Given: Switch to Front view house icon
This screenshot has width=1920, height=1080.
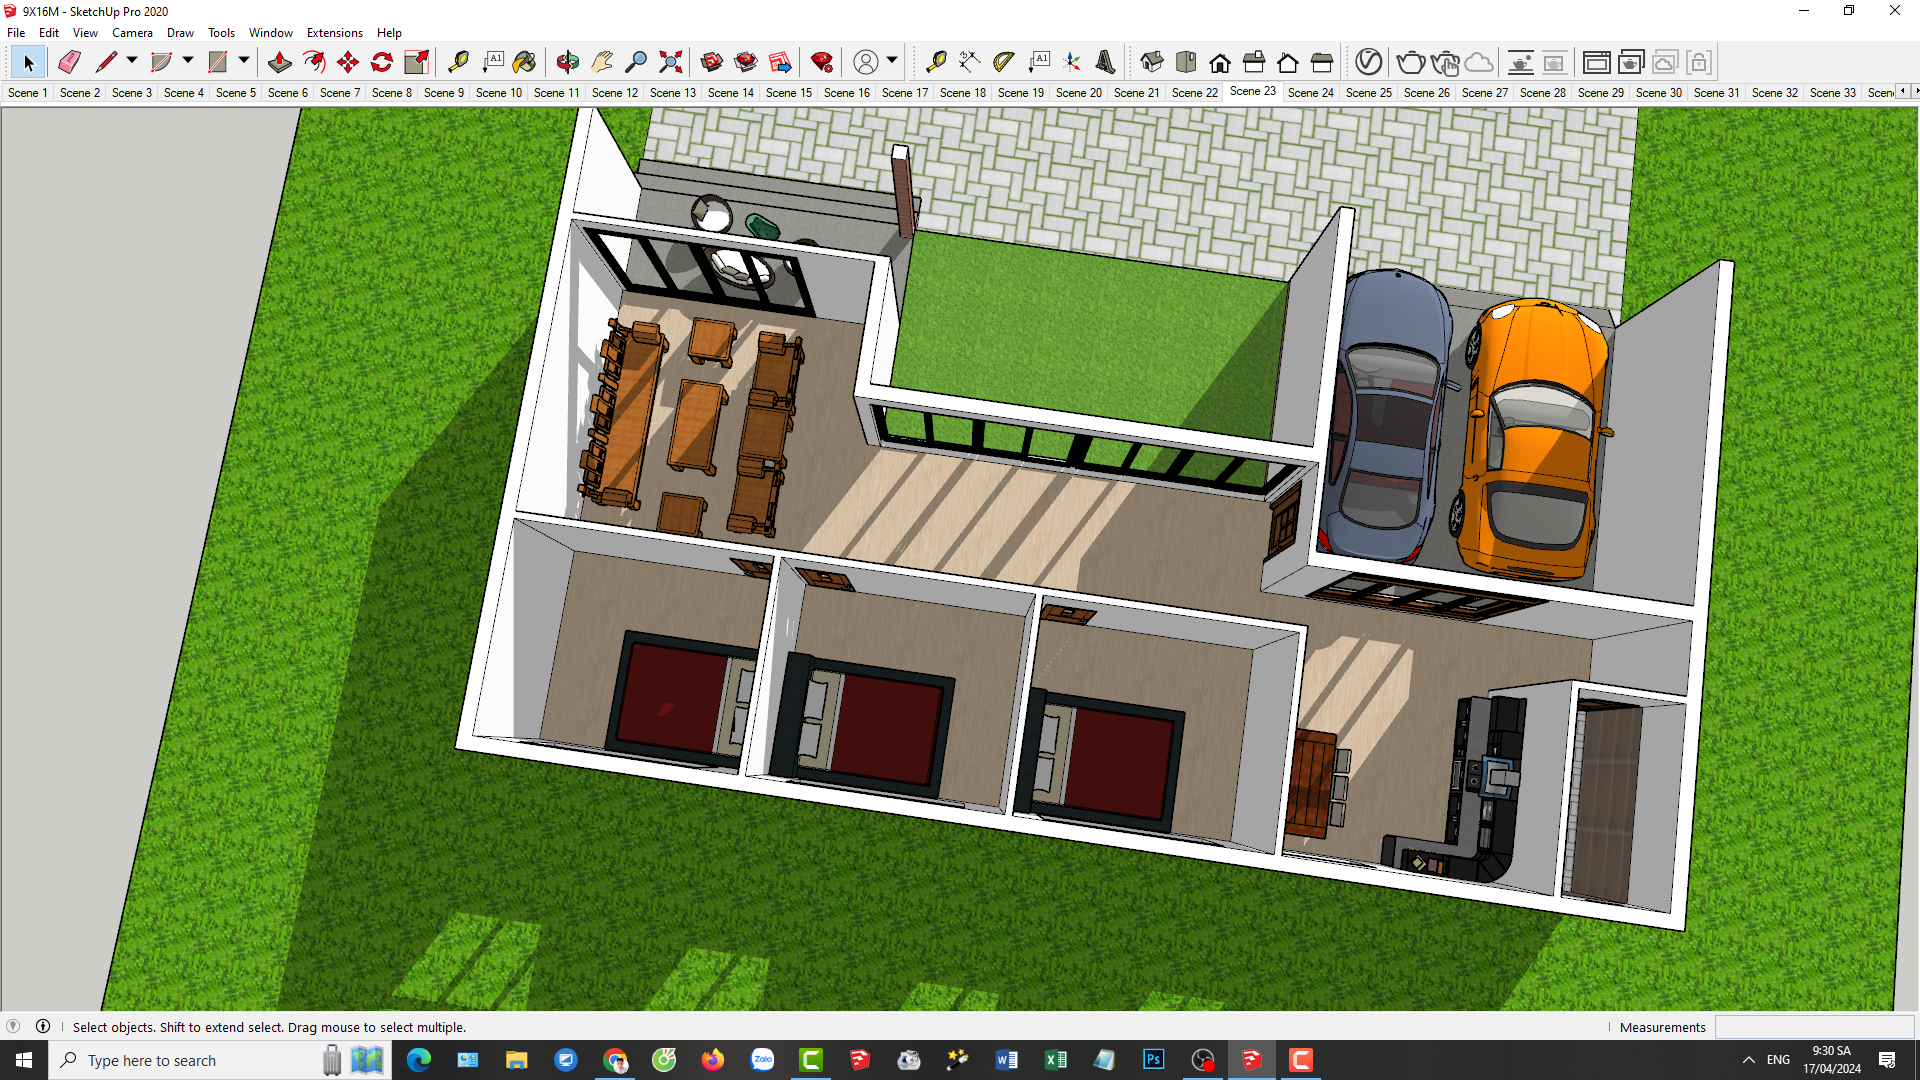Looking at the screenshot, I should point(1220,62).
